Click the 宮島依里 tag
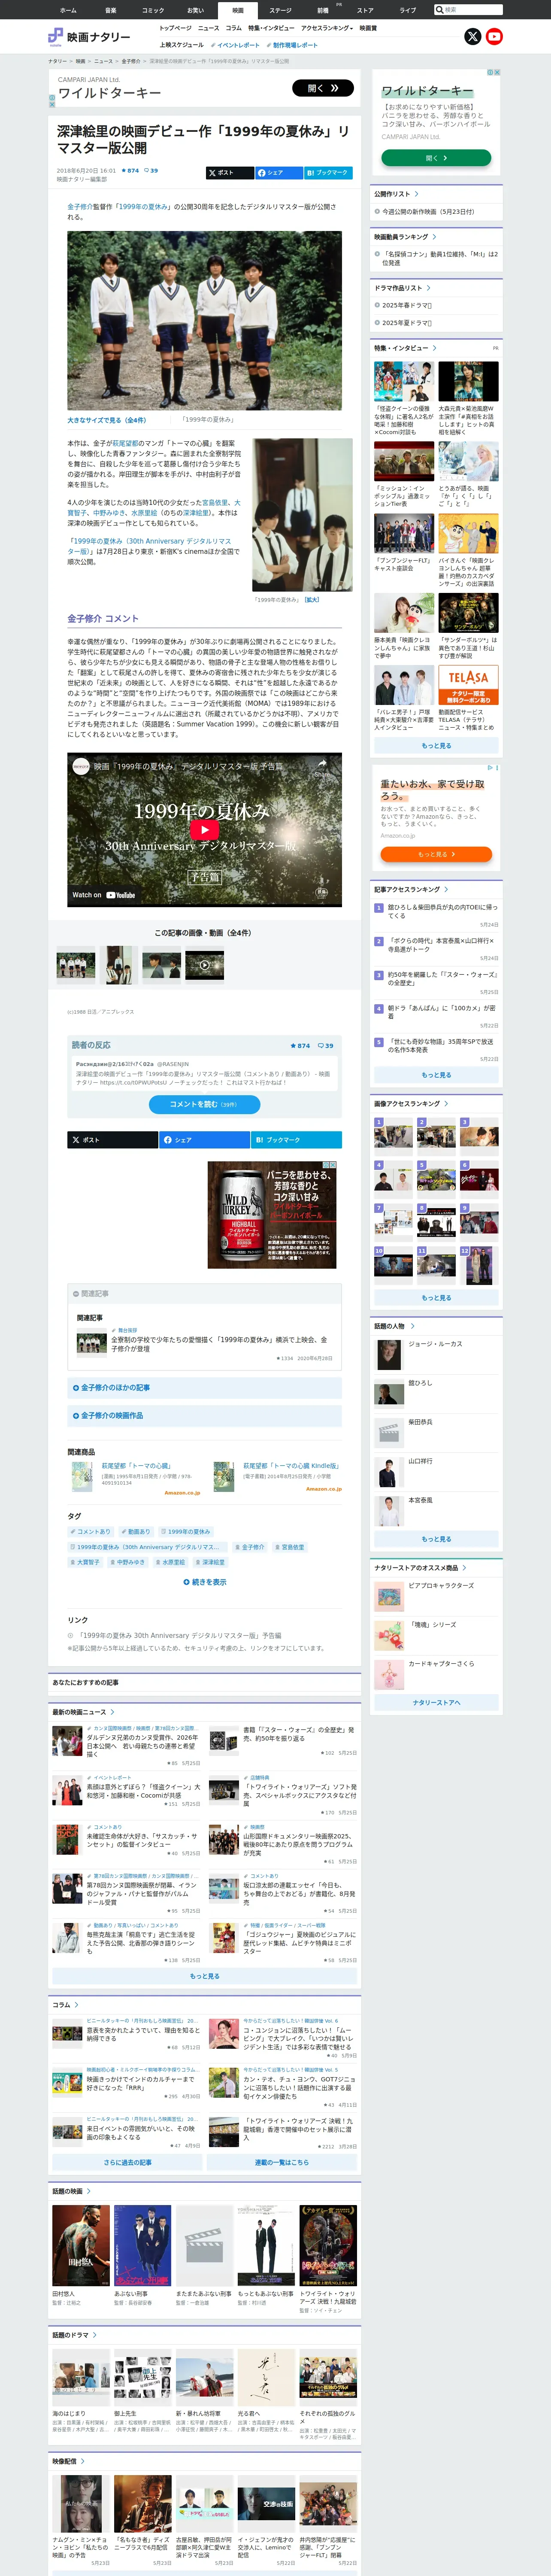 click(x=290, y=1547)
